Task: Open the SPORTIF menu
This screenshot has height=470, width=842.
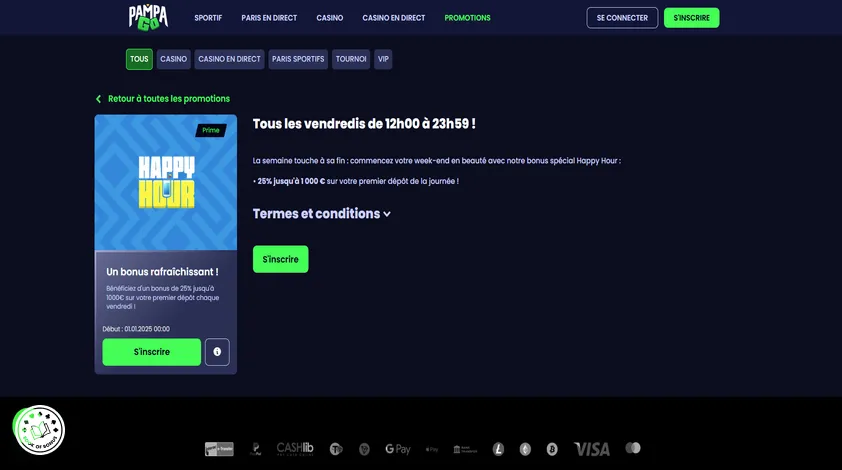Action: (208, 18)
